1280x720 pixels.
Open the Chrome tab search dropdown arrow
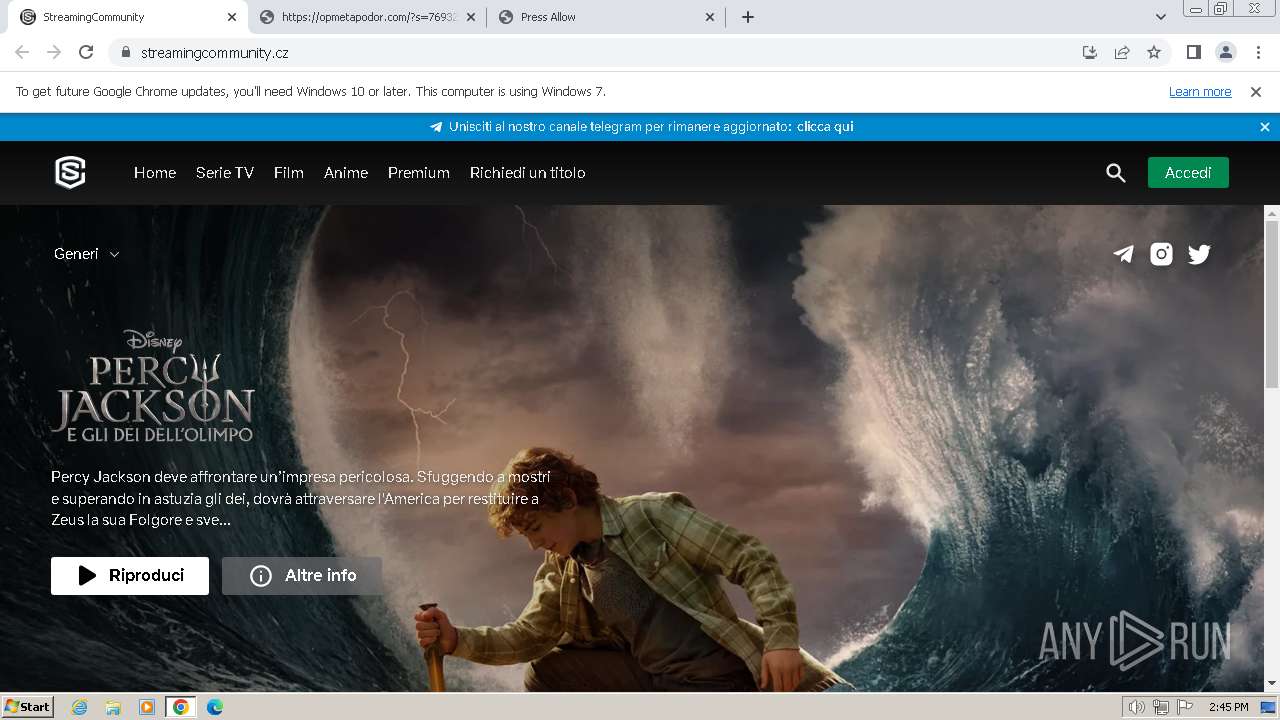coord(1161,17)
